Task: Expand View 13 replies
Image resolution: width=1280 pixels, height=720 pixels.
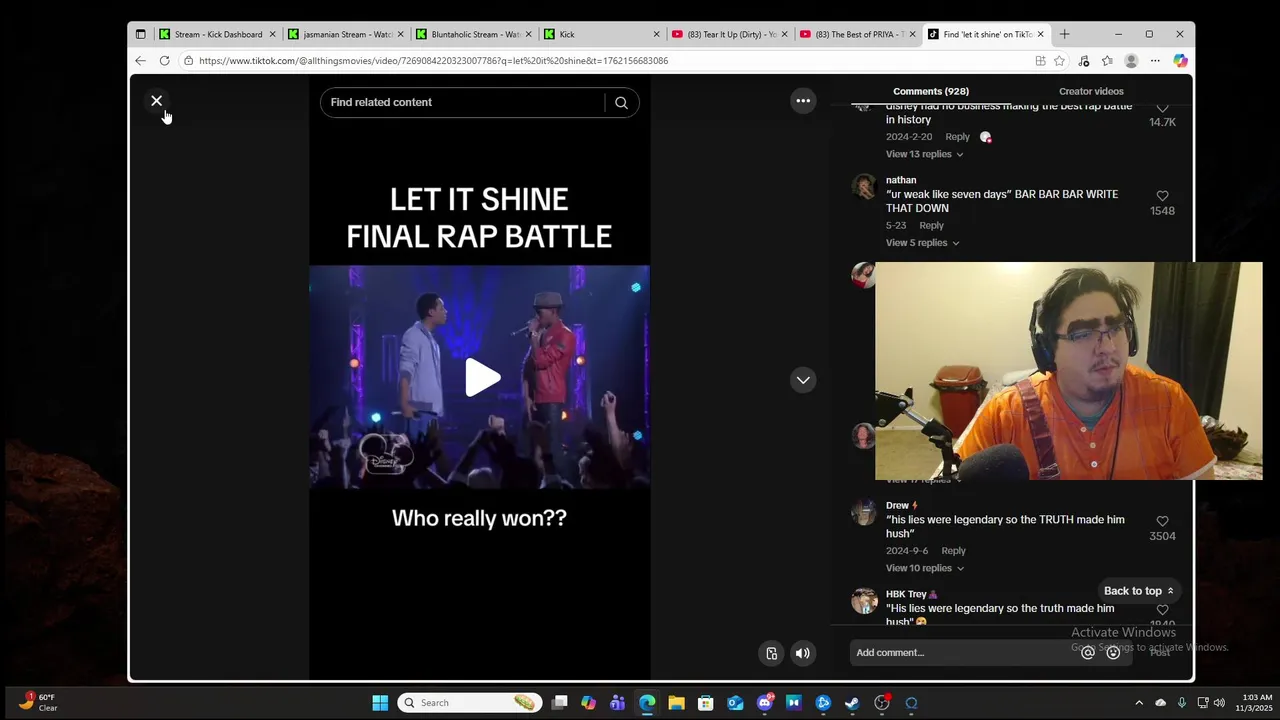Action: pos(924,154)
